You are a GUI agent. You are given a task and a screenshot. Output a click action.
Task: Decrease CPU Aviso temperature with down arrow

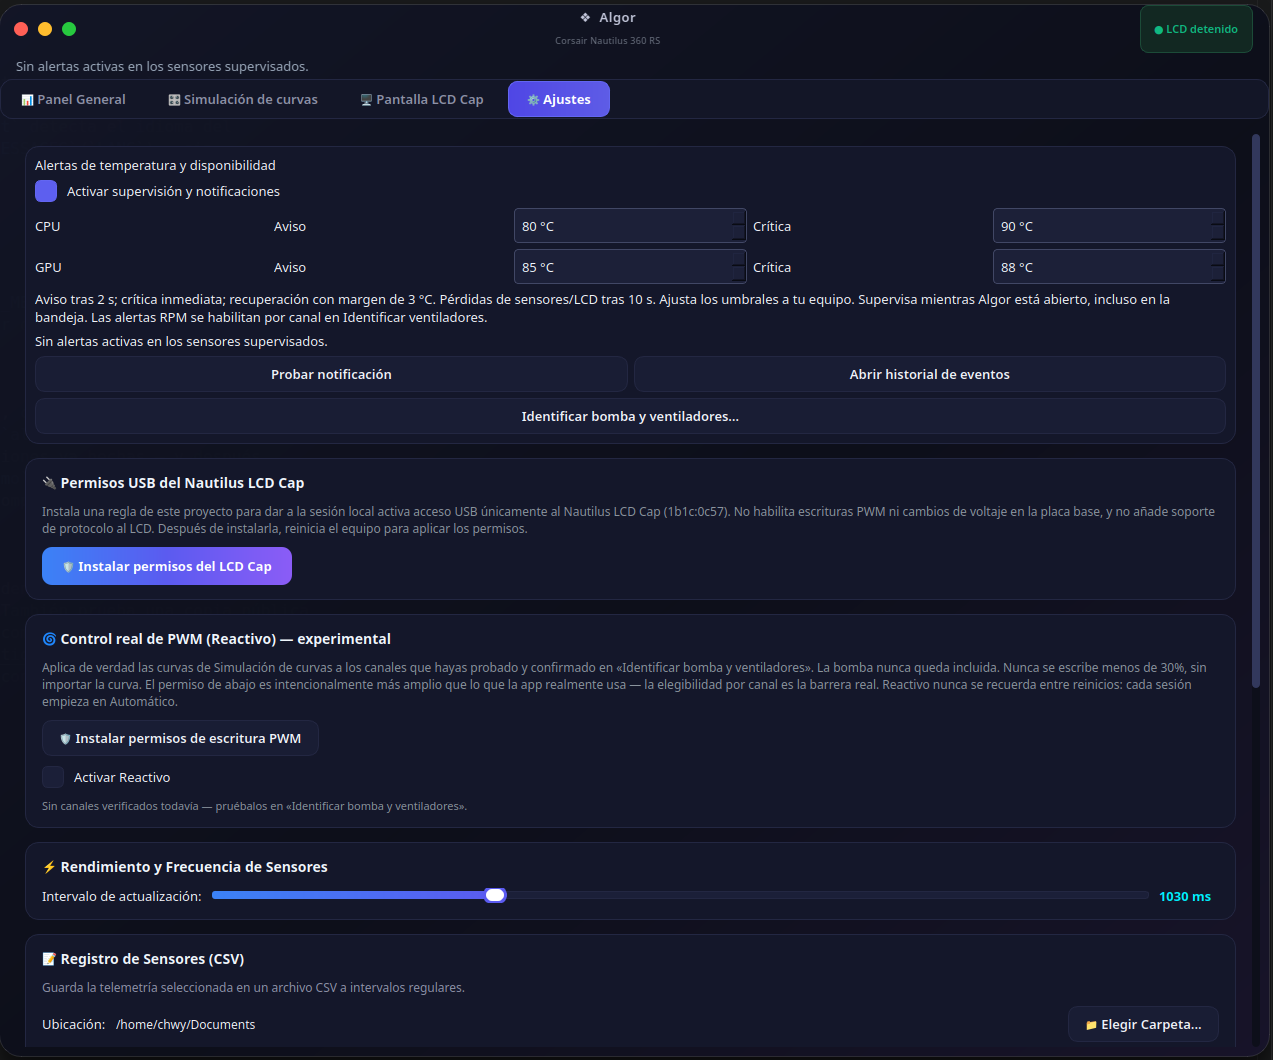(x=739, y=234)
